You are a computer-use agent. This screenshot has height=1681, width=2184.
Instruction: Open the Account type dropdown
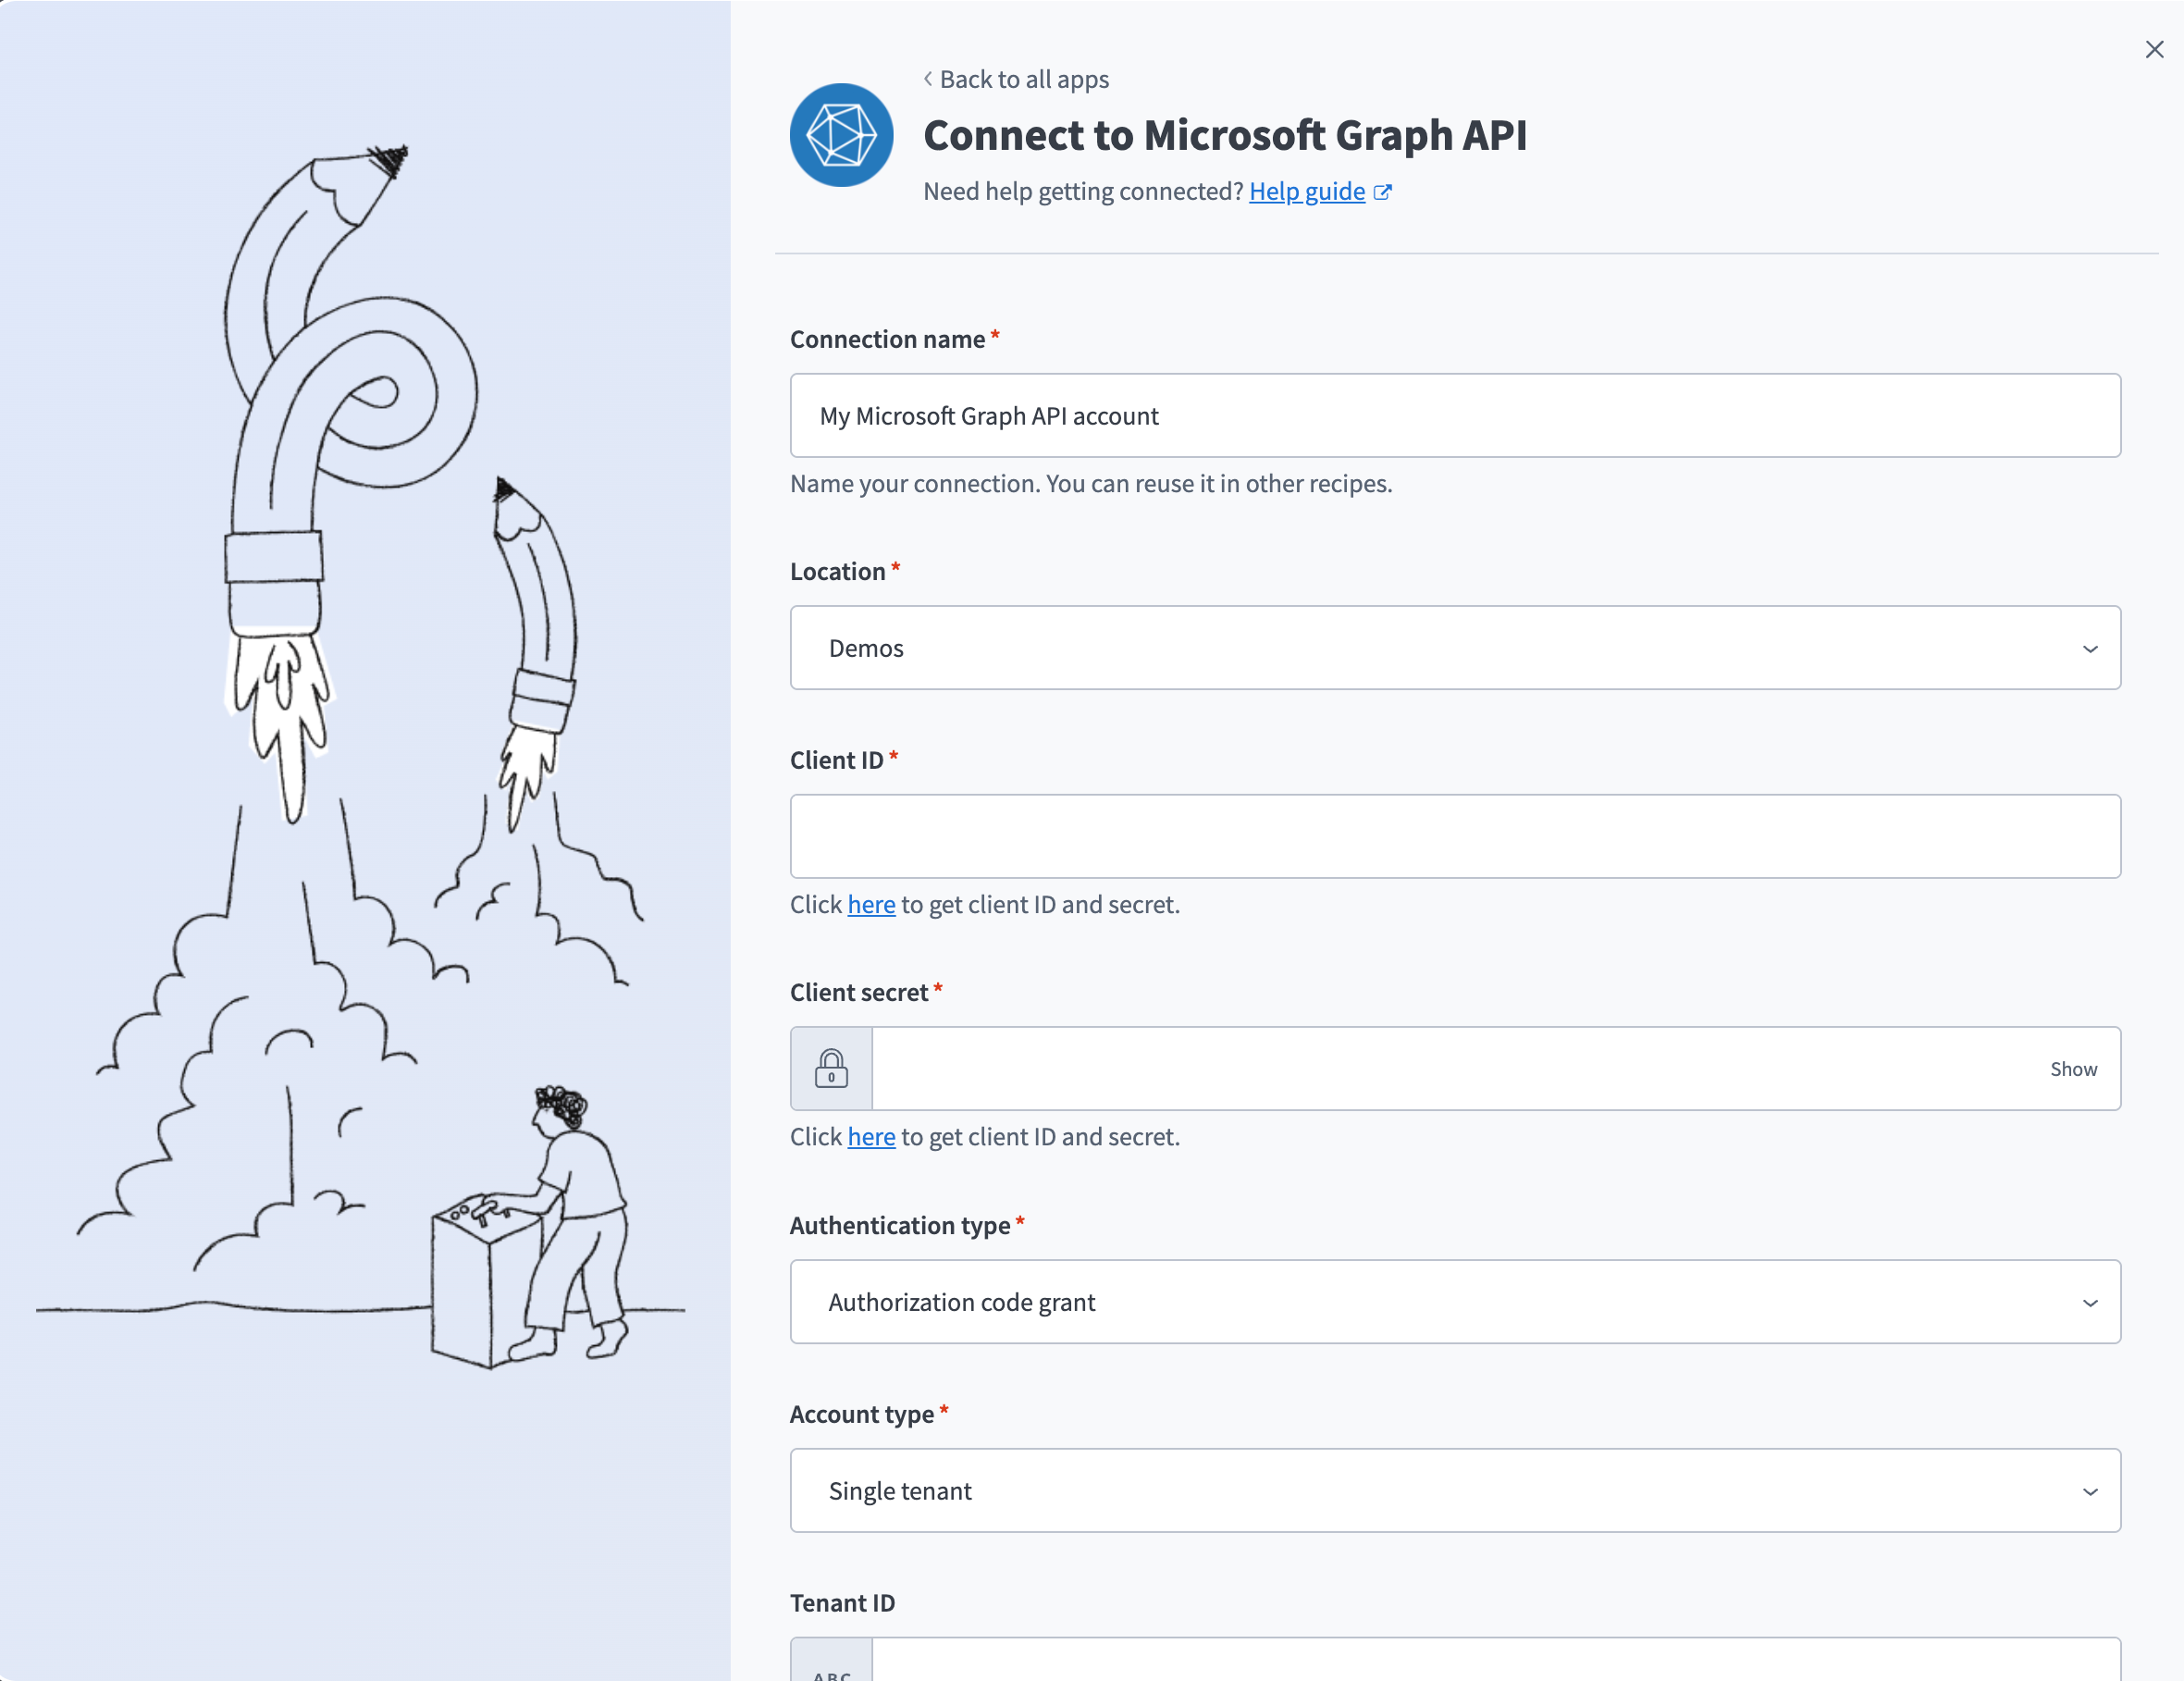click(x=1455, y=1491)
